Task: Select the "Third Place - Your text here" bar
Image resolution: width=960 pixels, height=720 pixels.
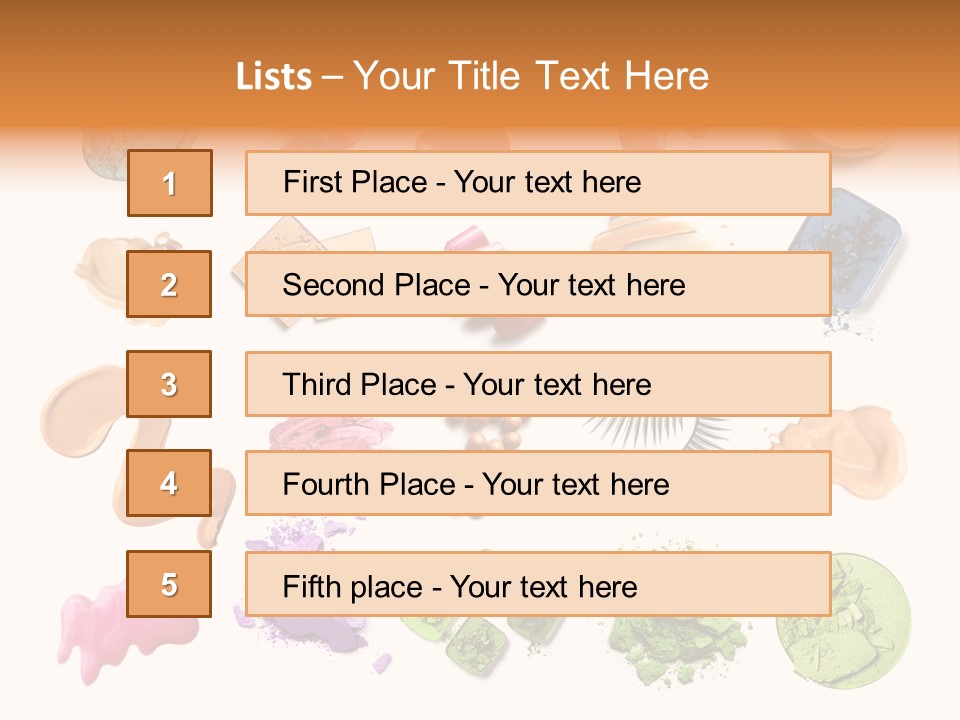Action: click(538, 384)
